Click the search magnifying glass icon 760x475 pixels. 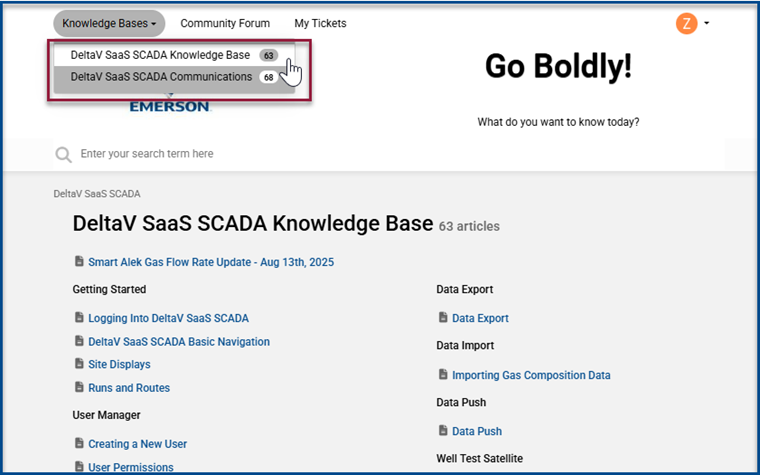pyautogui.click(x=63, y=155)
